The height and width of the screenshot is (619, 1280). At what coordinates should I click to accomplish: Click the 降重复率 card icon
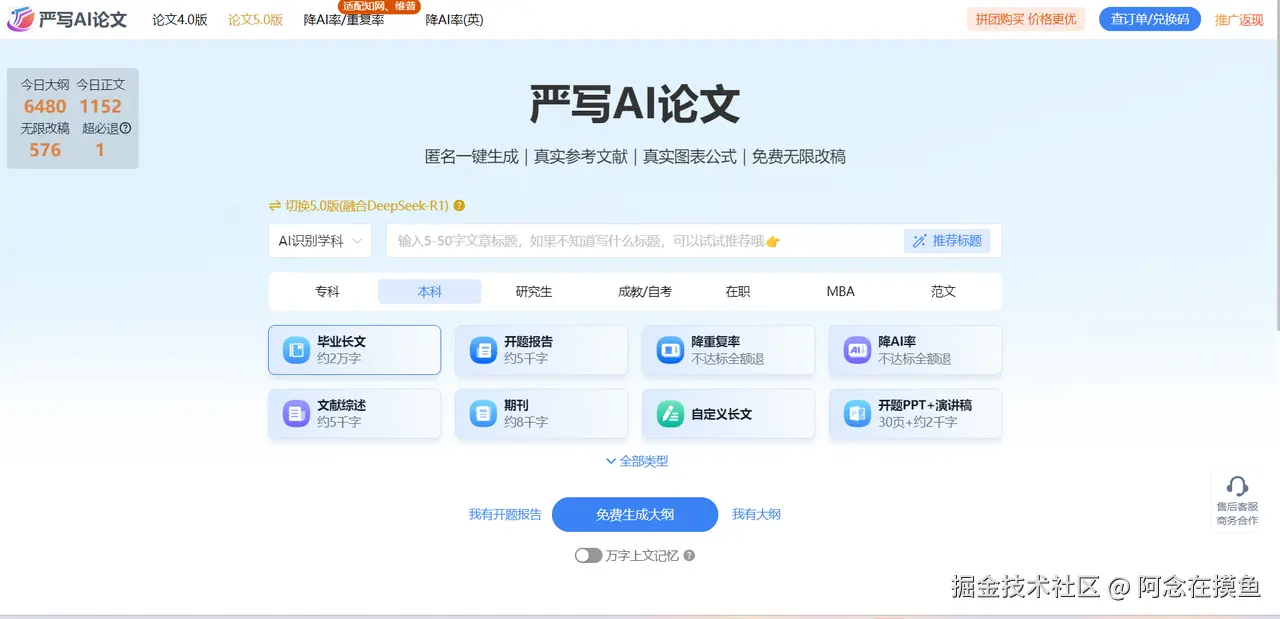(669, 350)
